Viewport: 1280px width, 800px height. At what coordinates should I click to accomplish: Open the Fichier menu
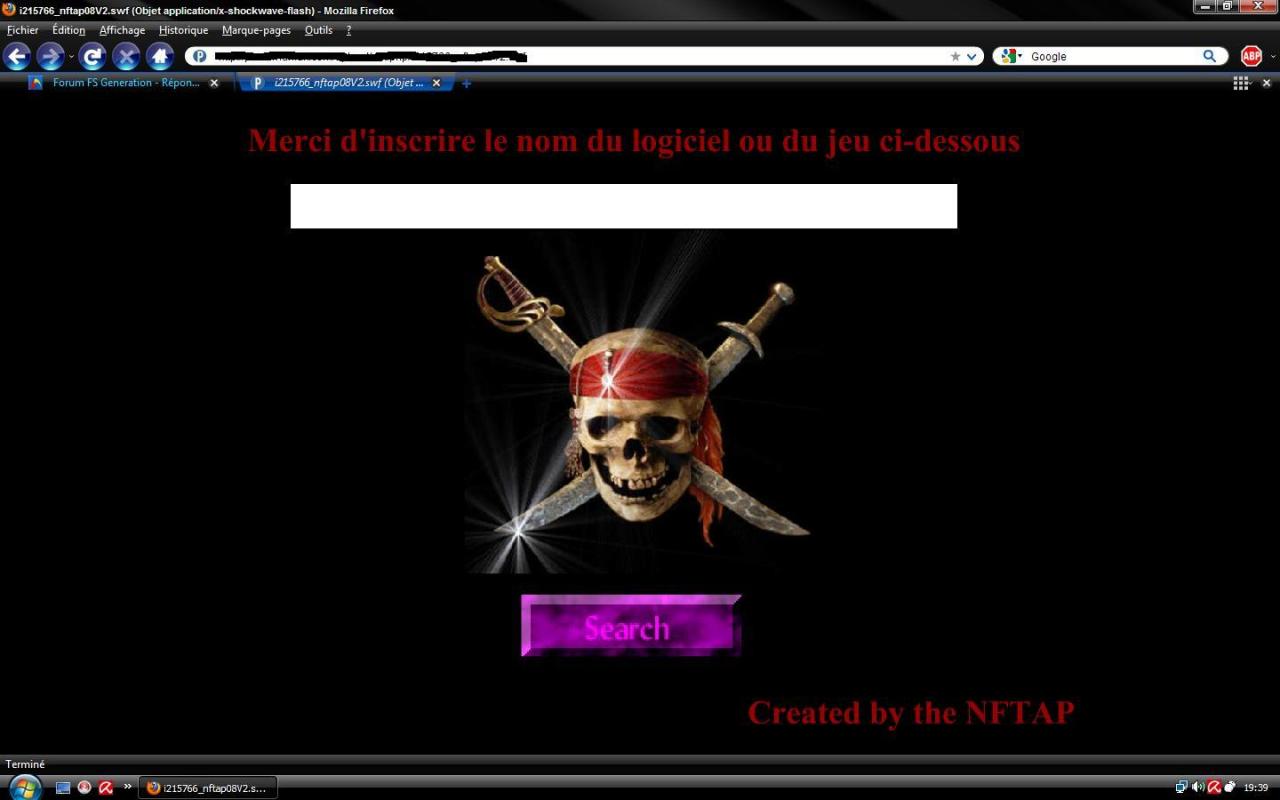coord(22,30)
